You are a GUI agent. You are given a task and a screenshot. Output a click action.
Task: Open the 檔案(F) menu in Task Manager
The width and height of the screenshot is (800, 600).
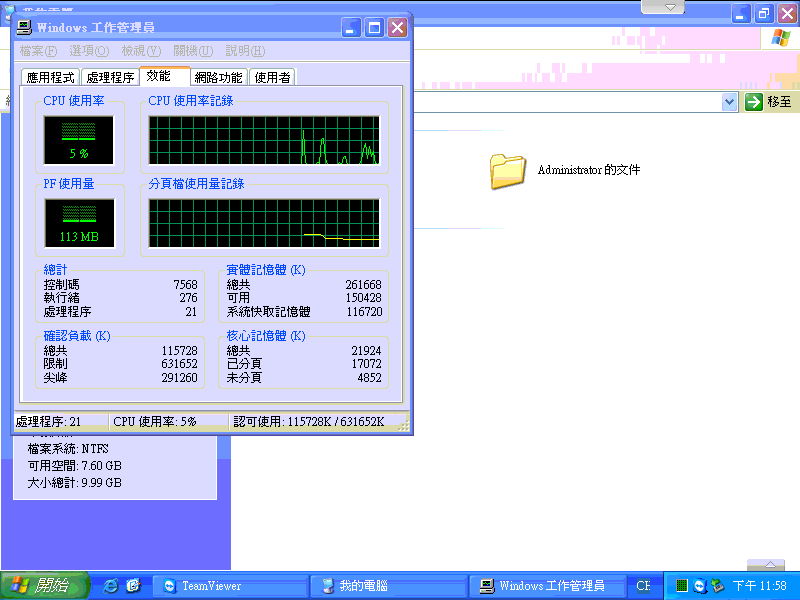click(38, 51)
